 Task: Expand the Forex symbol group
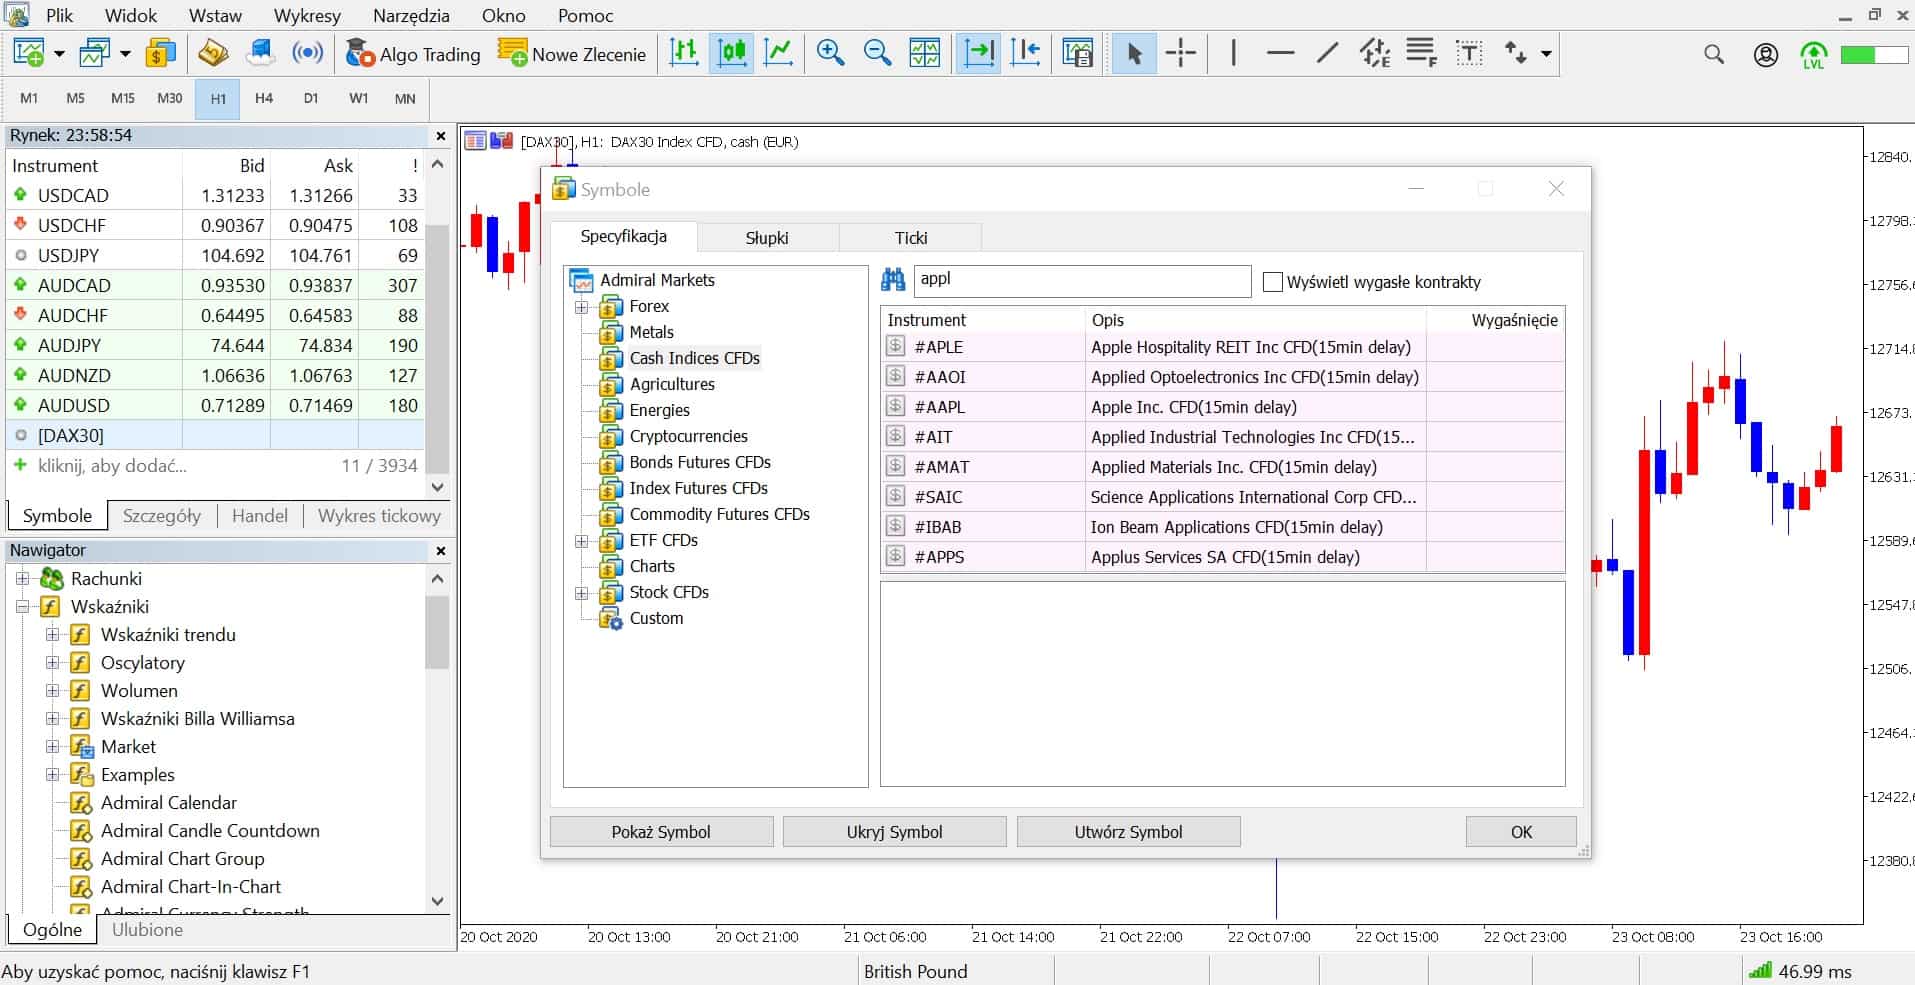(x=581, y=307)
